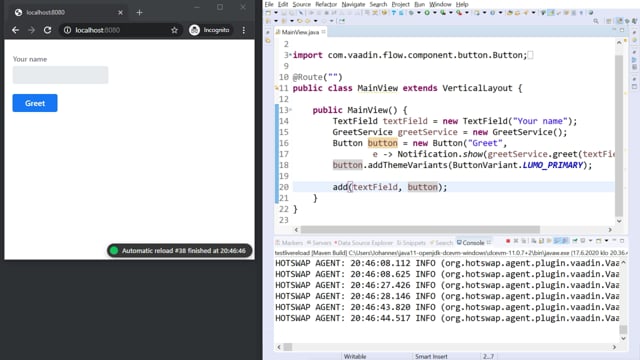Click the blue Greet button
This screenshot has width=640, height=360.
tap(35, 103)
